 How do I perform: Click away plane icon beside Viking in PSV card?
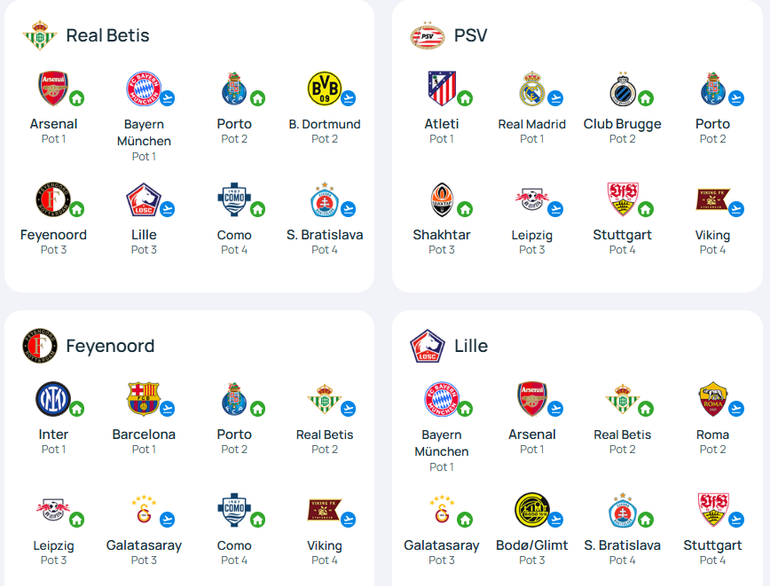click(736, 209)
